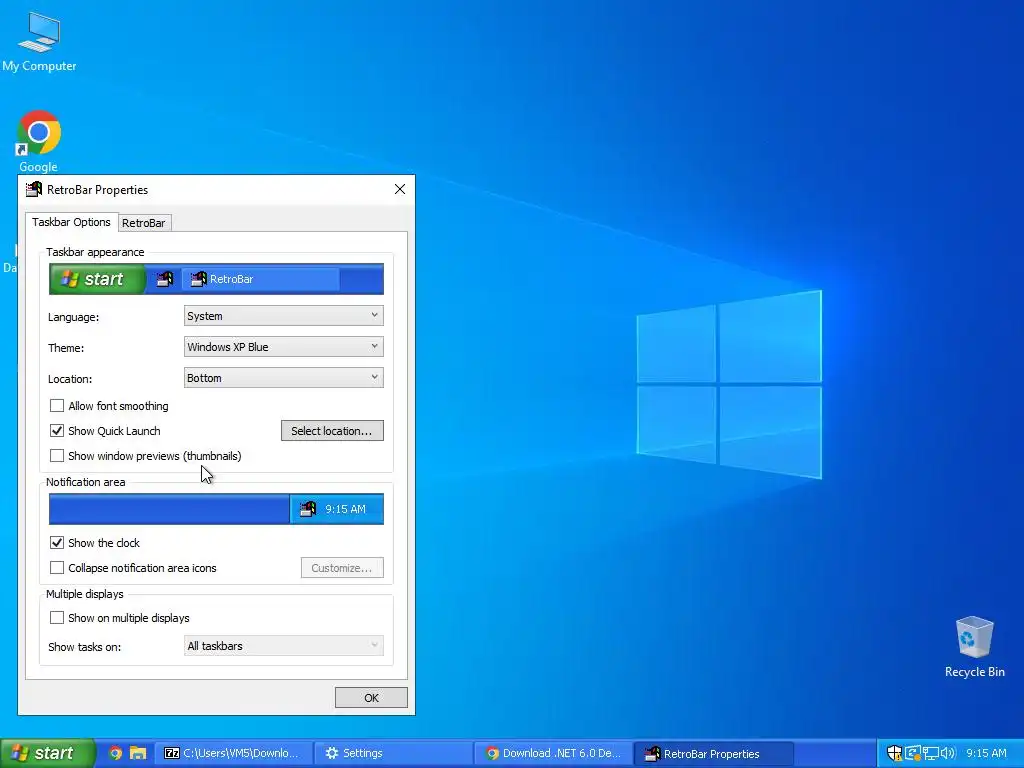Open the Recycle Bin desktop icon
Viewport: 1024px width, 768px height.
coord(974,647)
